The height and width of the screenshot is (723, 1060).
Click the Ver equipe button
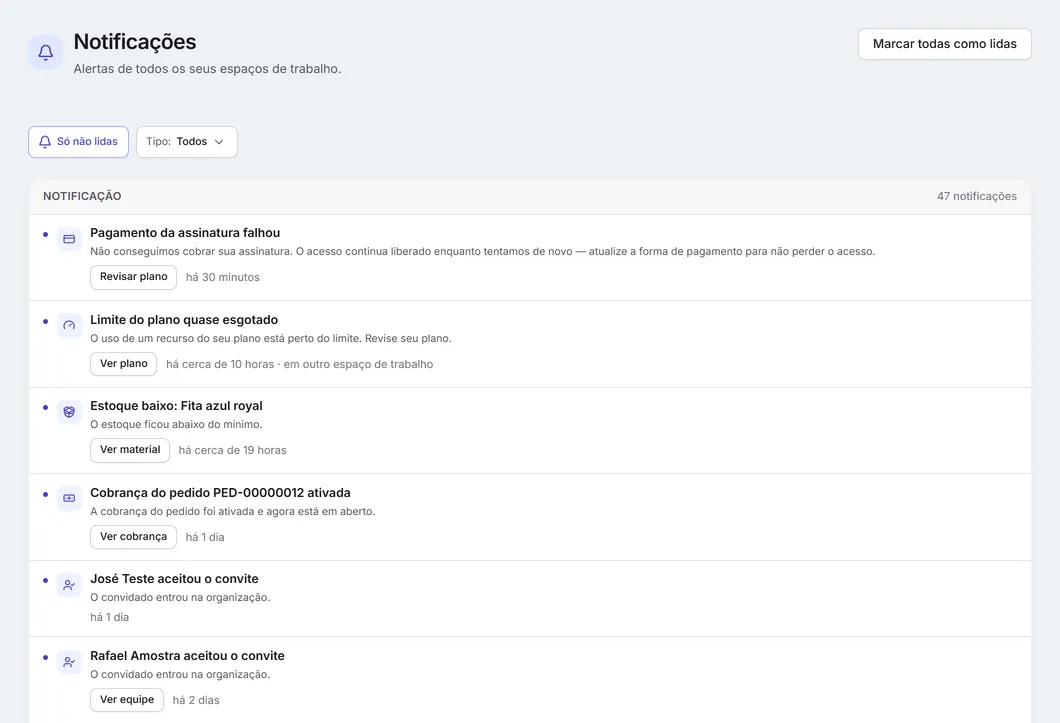(127, 700)
